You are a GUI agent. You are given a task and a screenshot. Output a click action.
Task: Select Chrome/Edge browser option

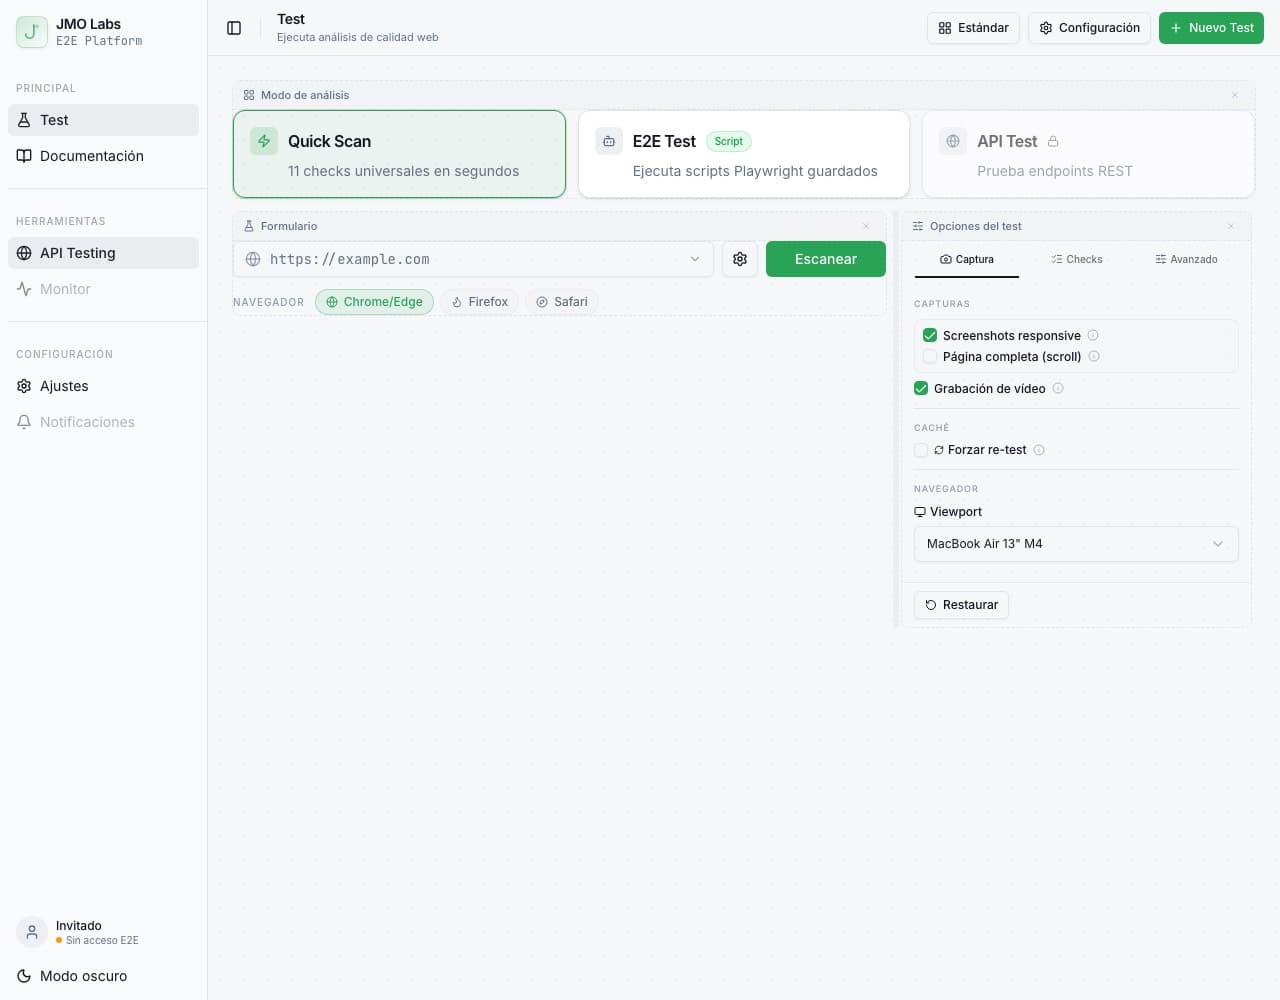(374, 302)
